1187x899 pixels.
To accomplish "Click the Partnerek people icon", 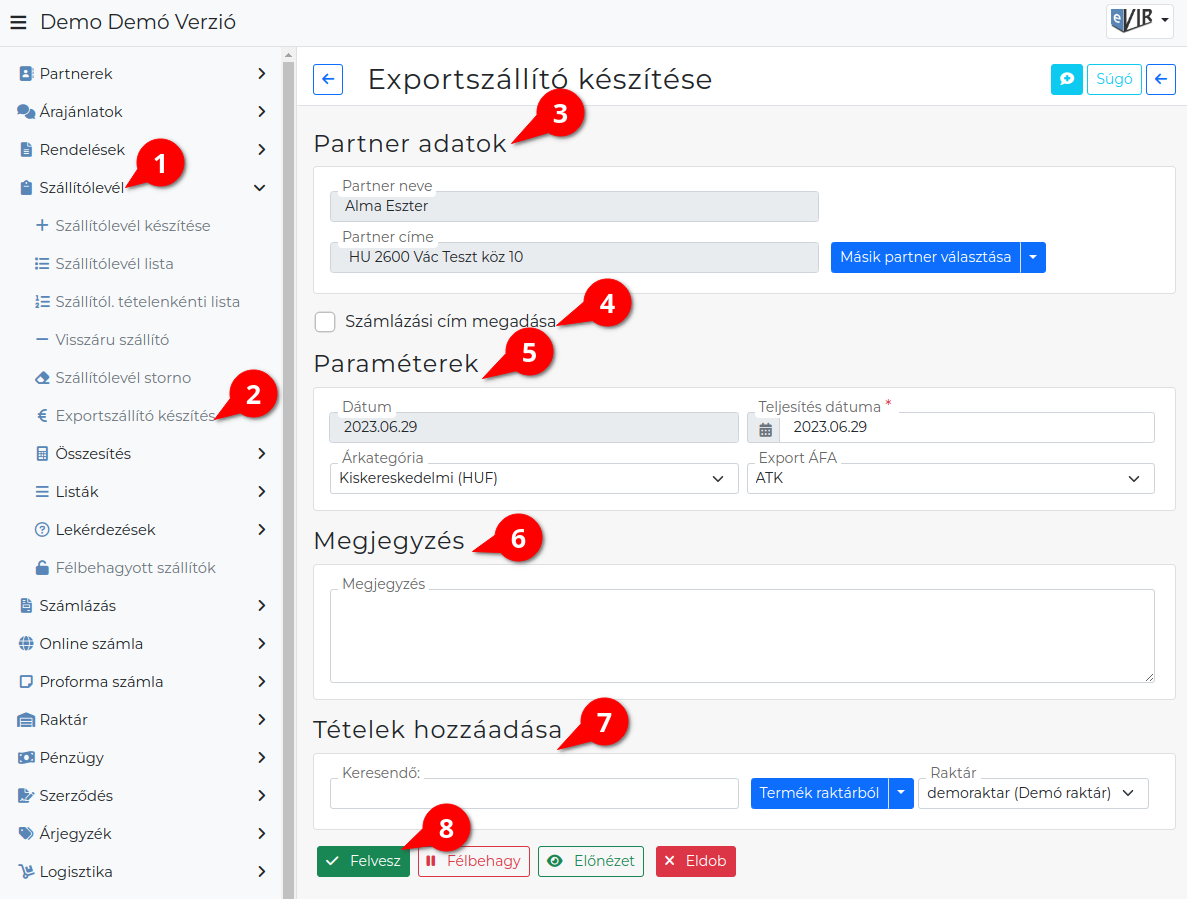I will [26, 73].
